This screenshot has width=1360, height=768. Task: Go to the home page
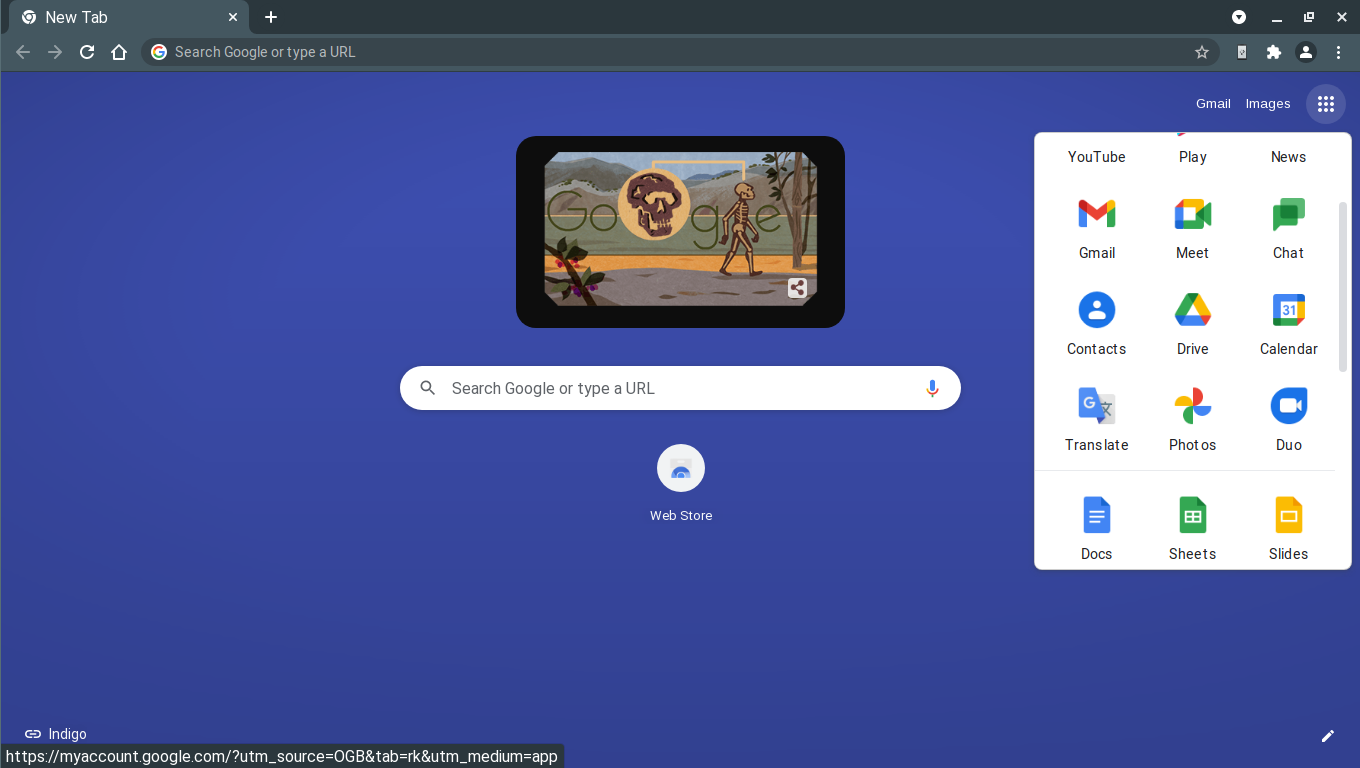pyautogui.click(x=119, y=52)
